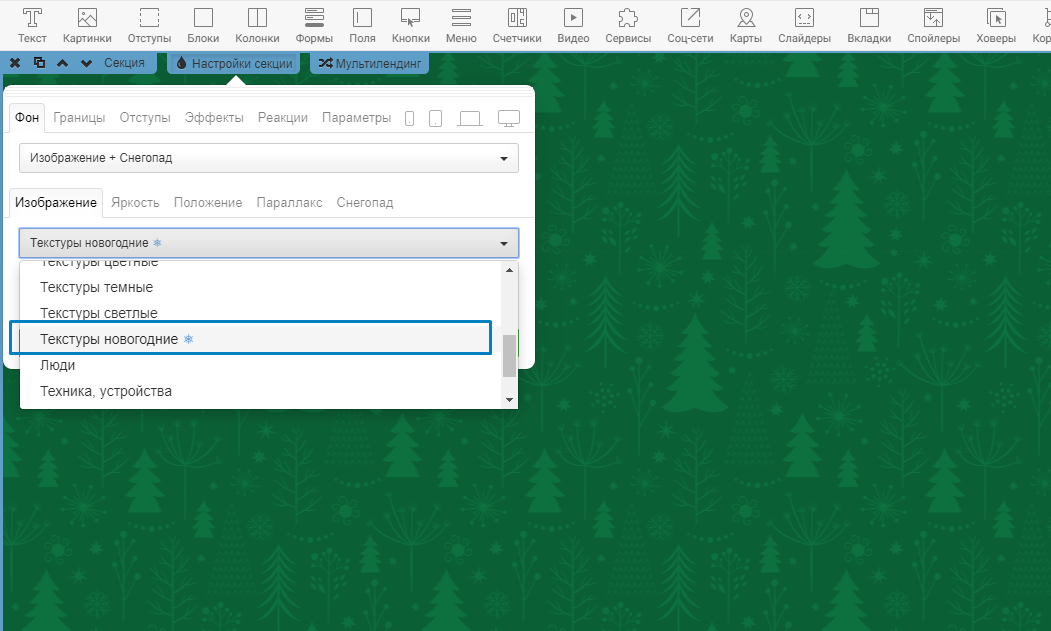Open the Карты map tool
The image size is (1051, 631).
(x=746, y=25)
